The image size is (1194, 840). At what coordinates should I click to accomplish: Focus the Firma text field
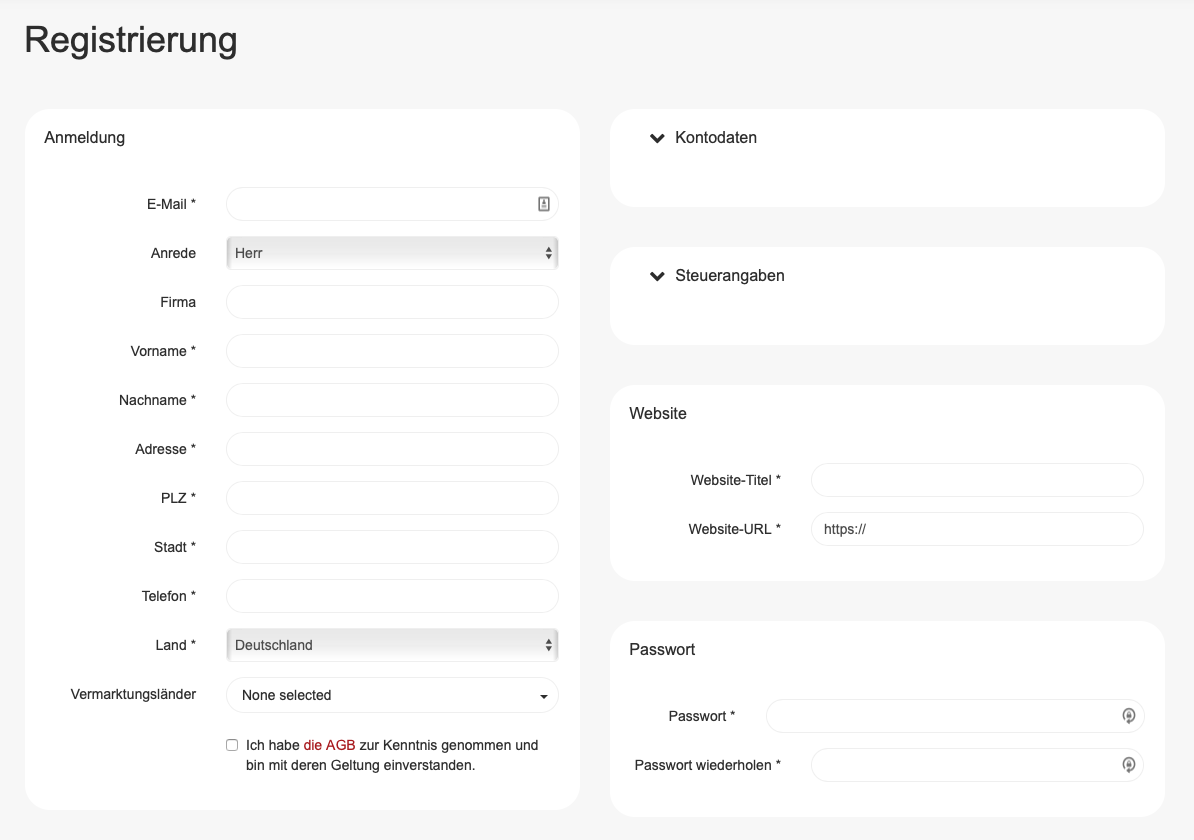click(x=392, y=302)
